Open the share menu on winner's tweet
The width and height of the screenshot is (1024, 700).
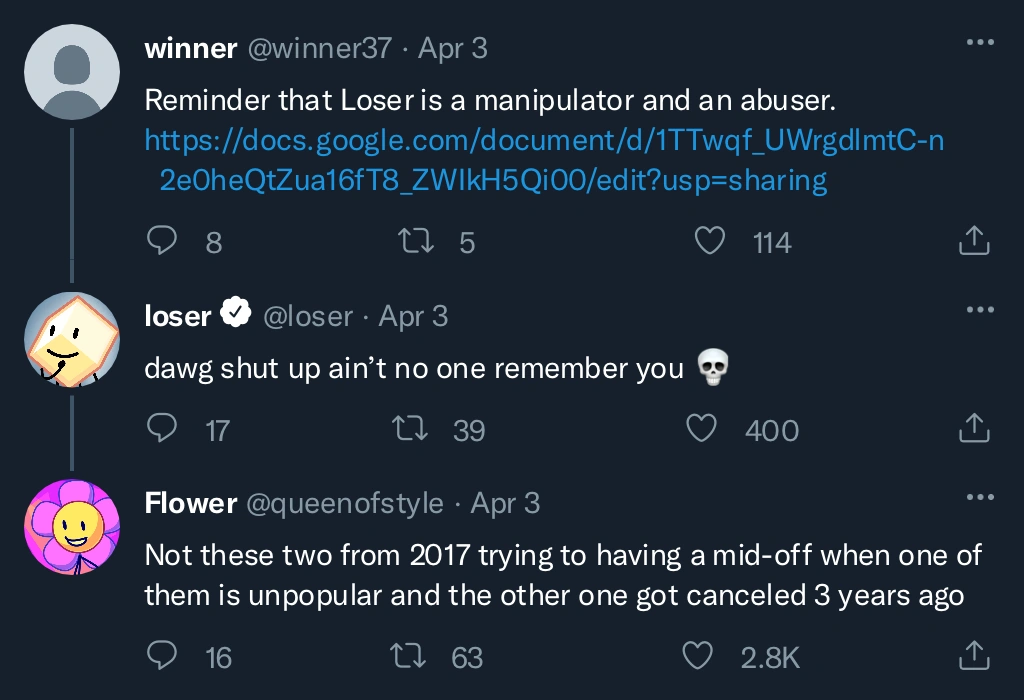(973, 240)
